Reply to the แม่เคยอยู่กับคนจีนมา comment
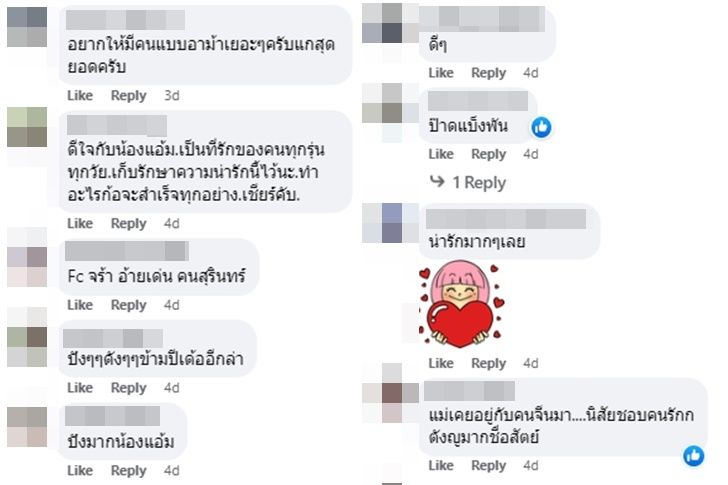 click(x=488, y=466)
